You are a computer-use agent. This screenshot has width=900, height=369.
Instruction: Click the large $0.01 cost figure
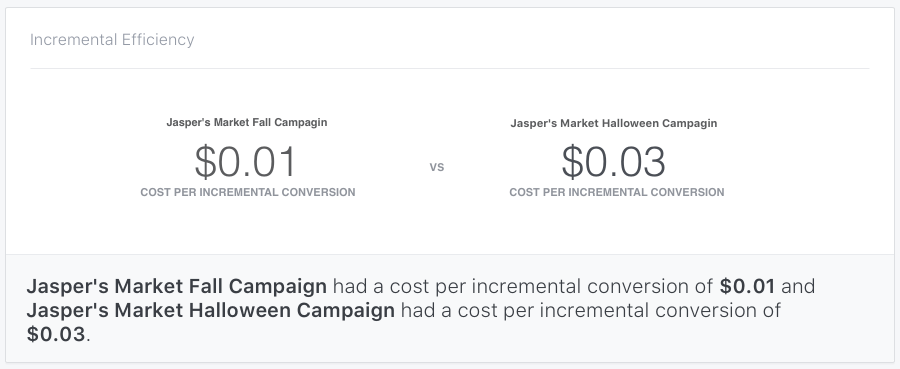[x=245, y=161]
